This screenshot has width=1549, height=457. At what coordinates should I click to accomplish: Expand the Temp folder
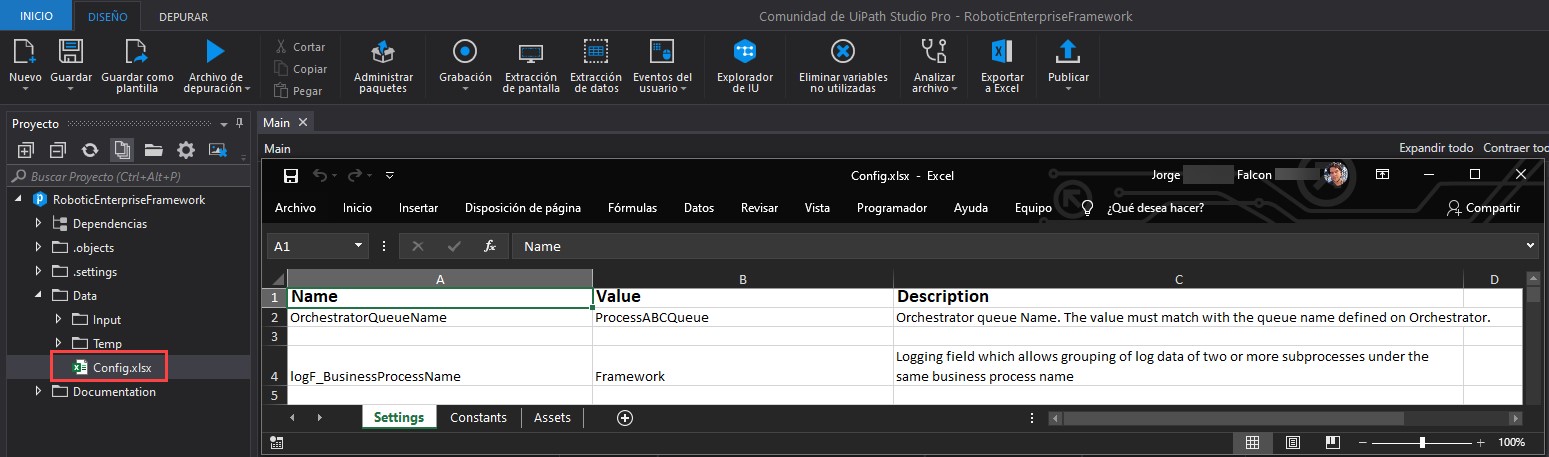tap(58, 343)
